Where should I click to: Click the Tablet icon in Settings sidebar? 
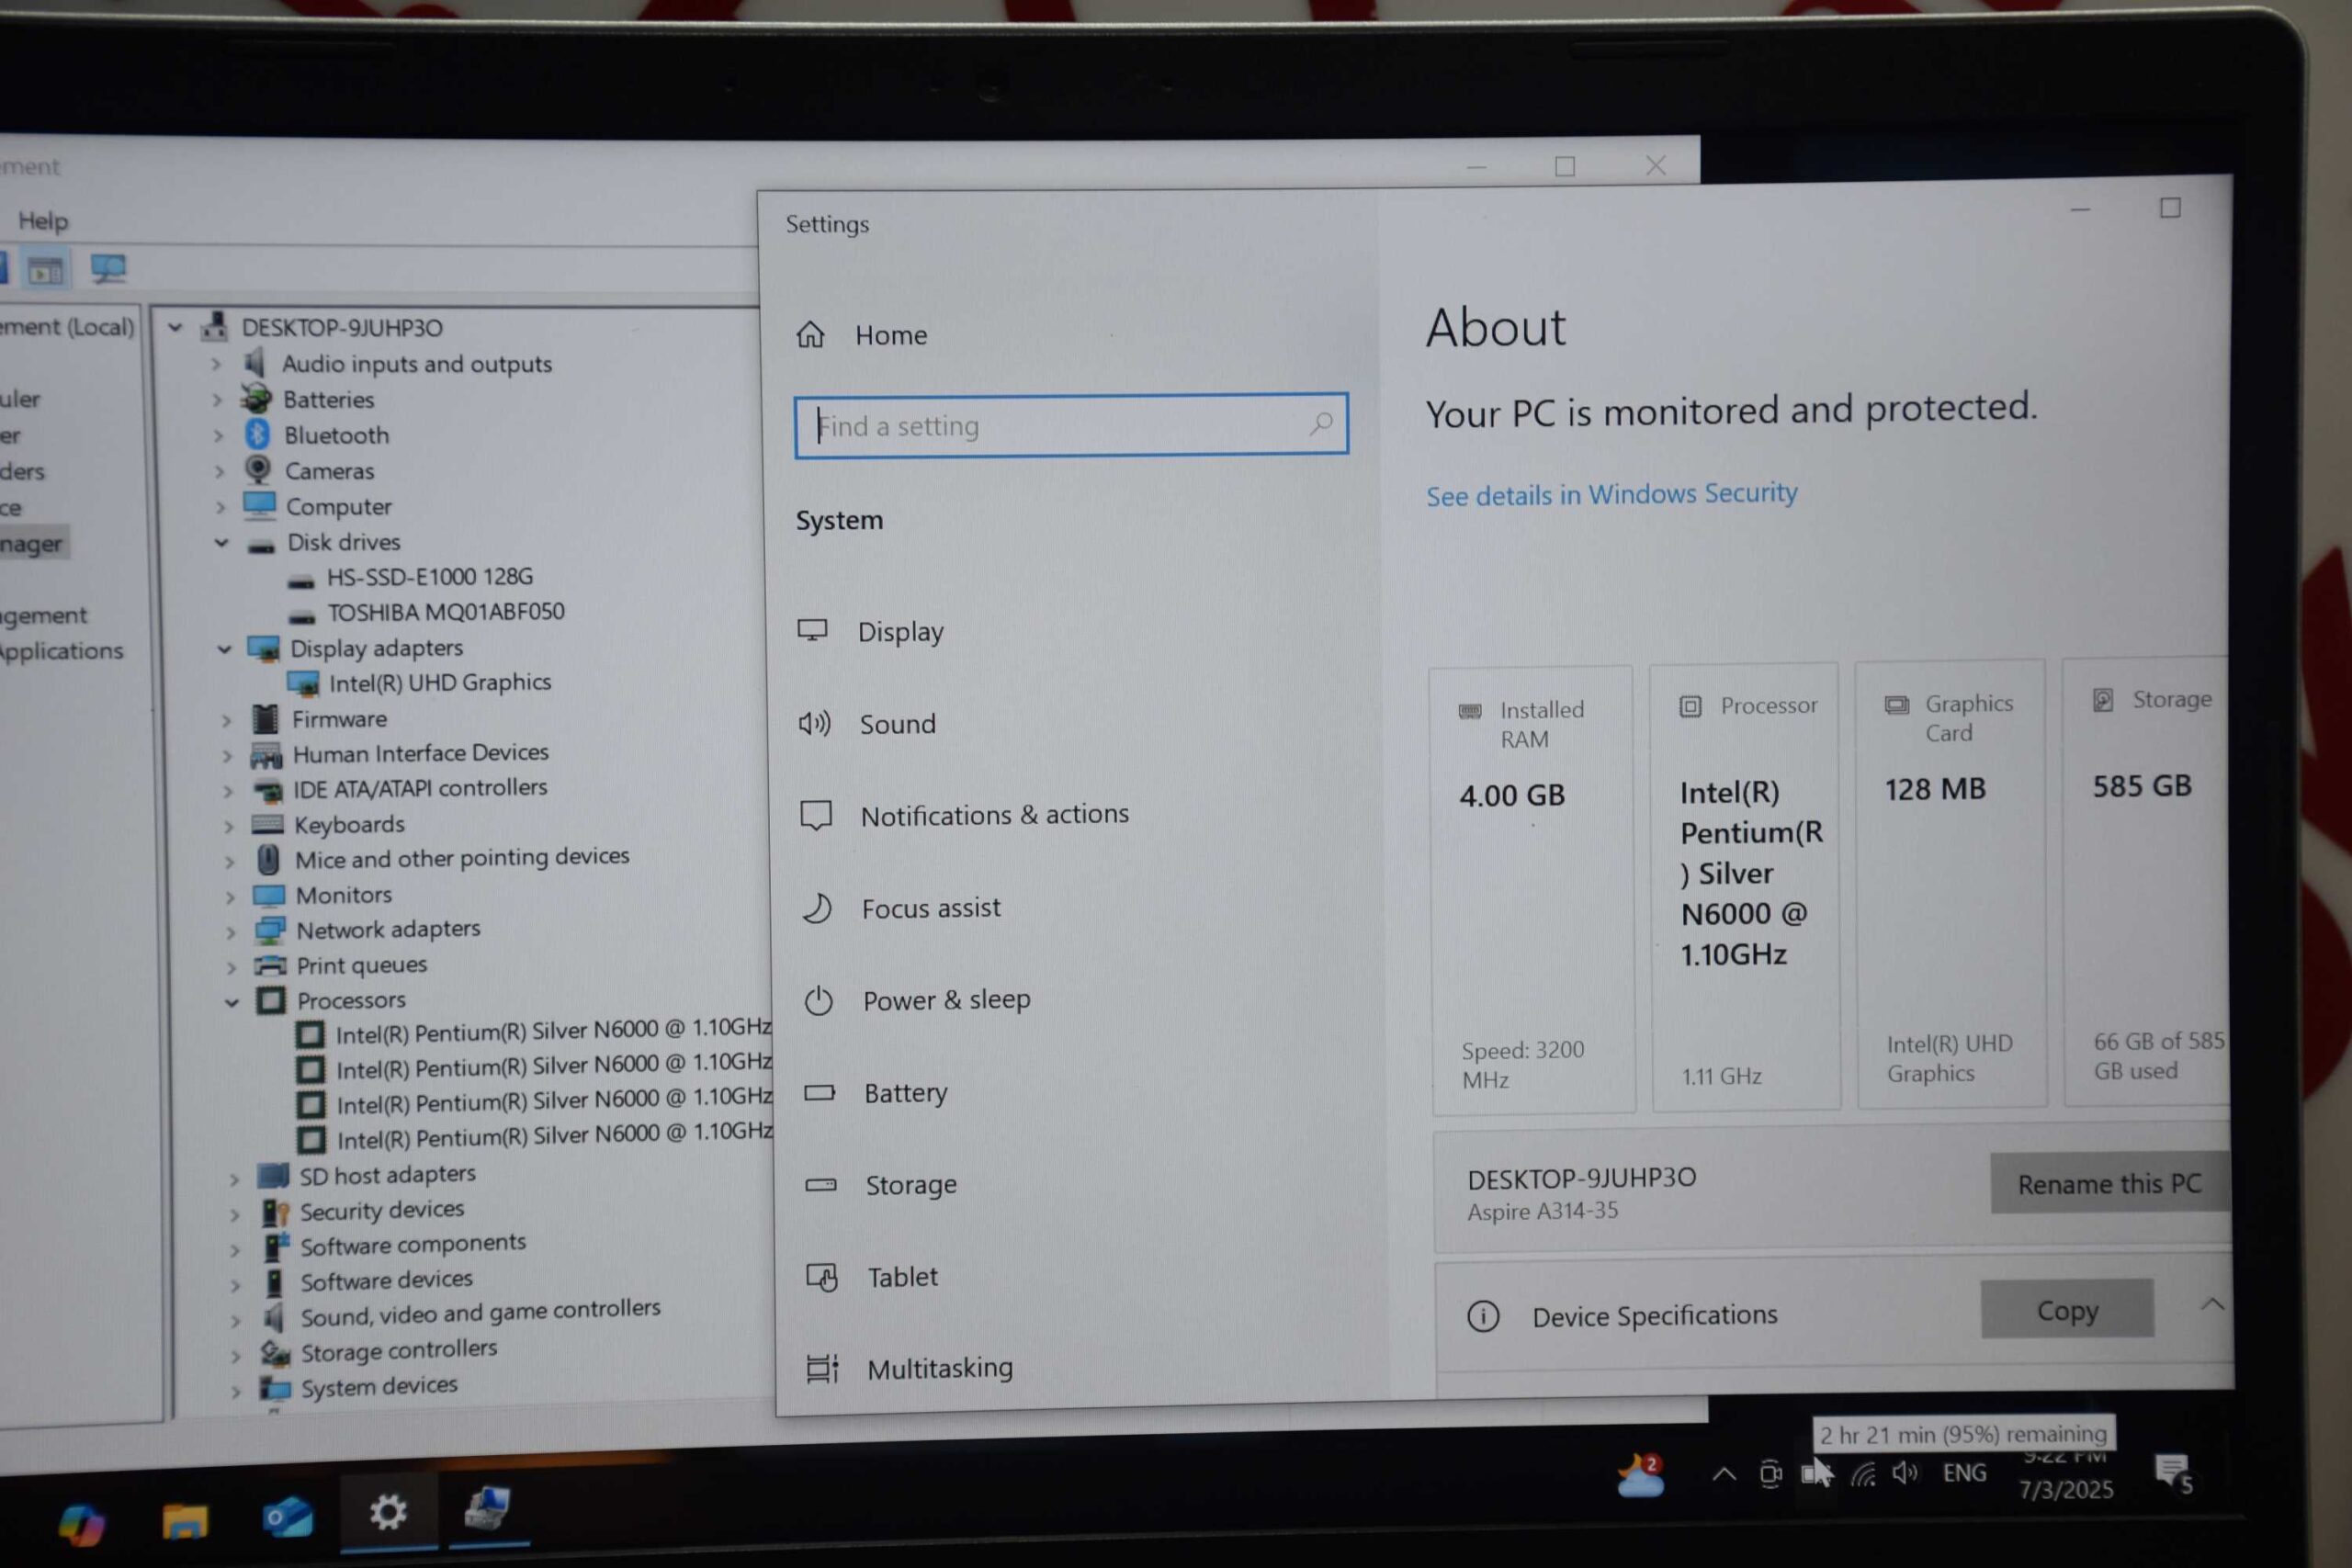tap(822, 1277)
